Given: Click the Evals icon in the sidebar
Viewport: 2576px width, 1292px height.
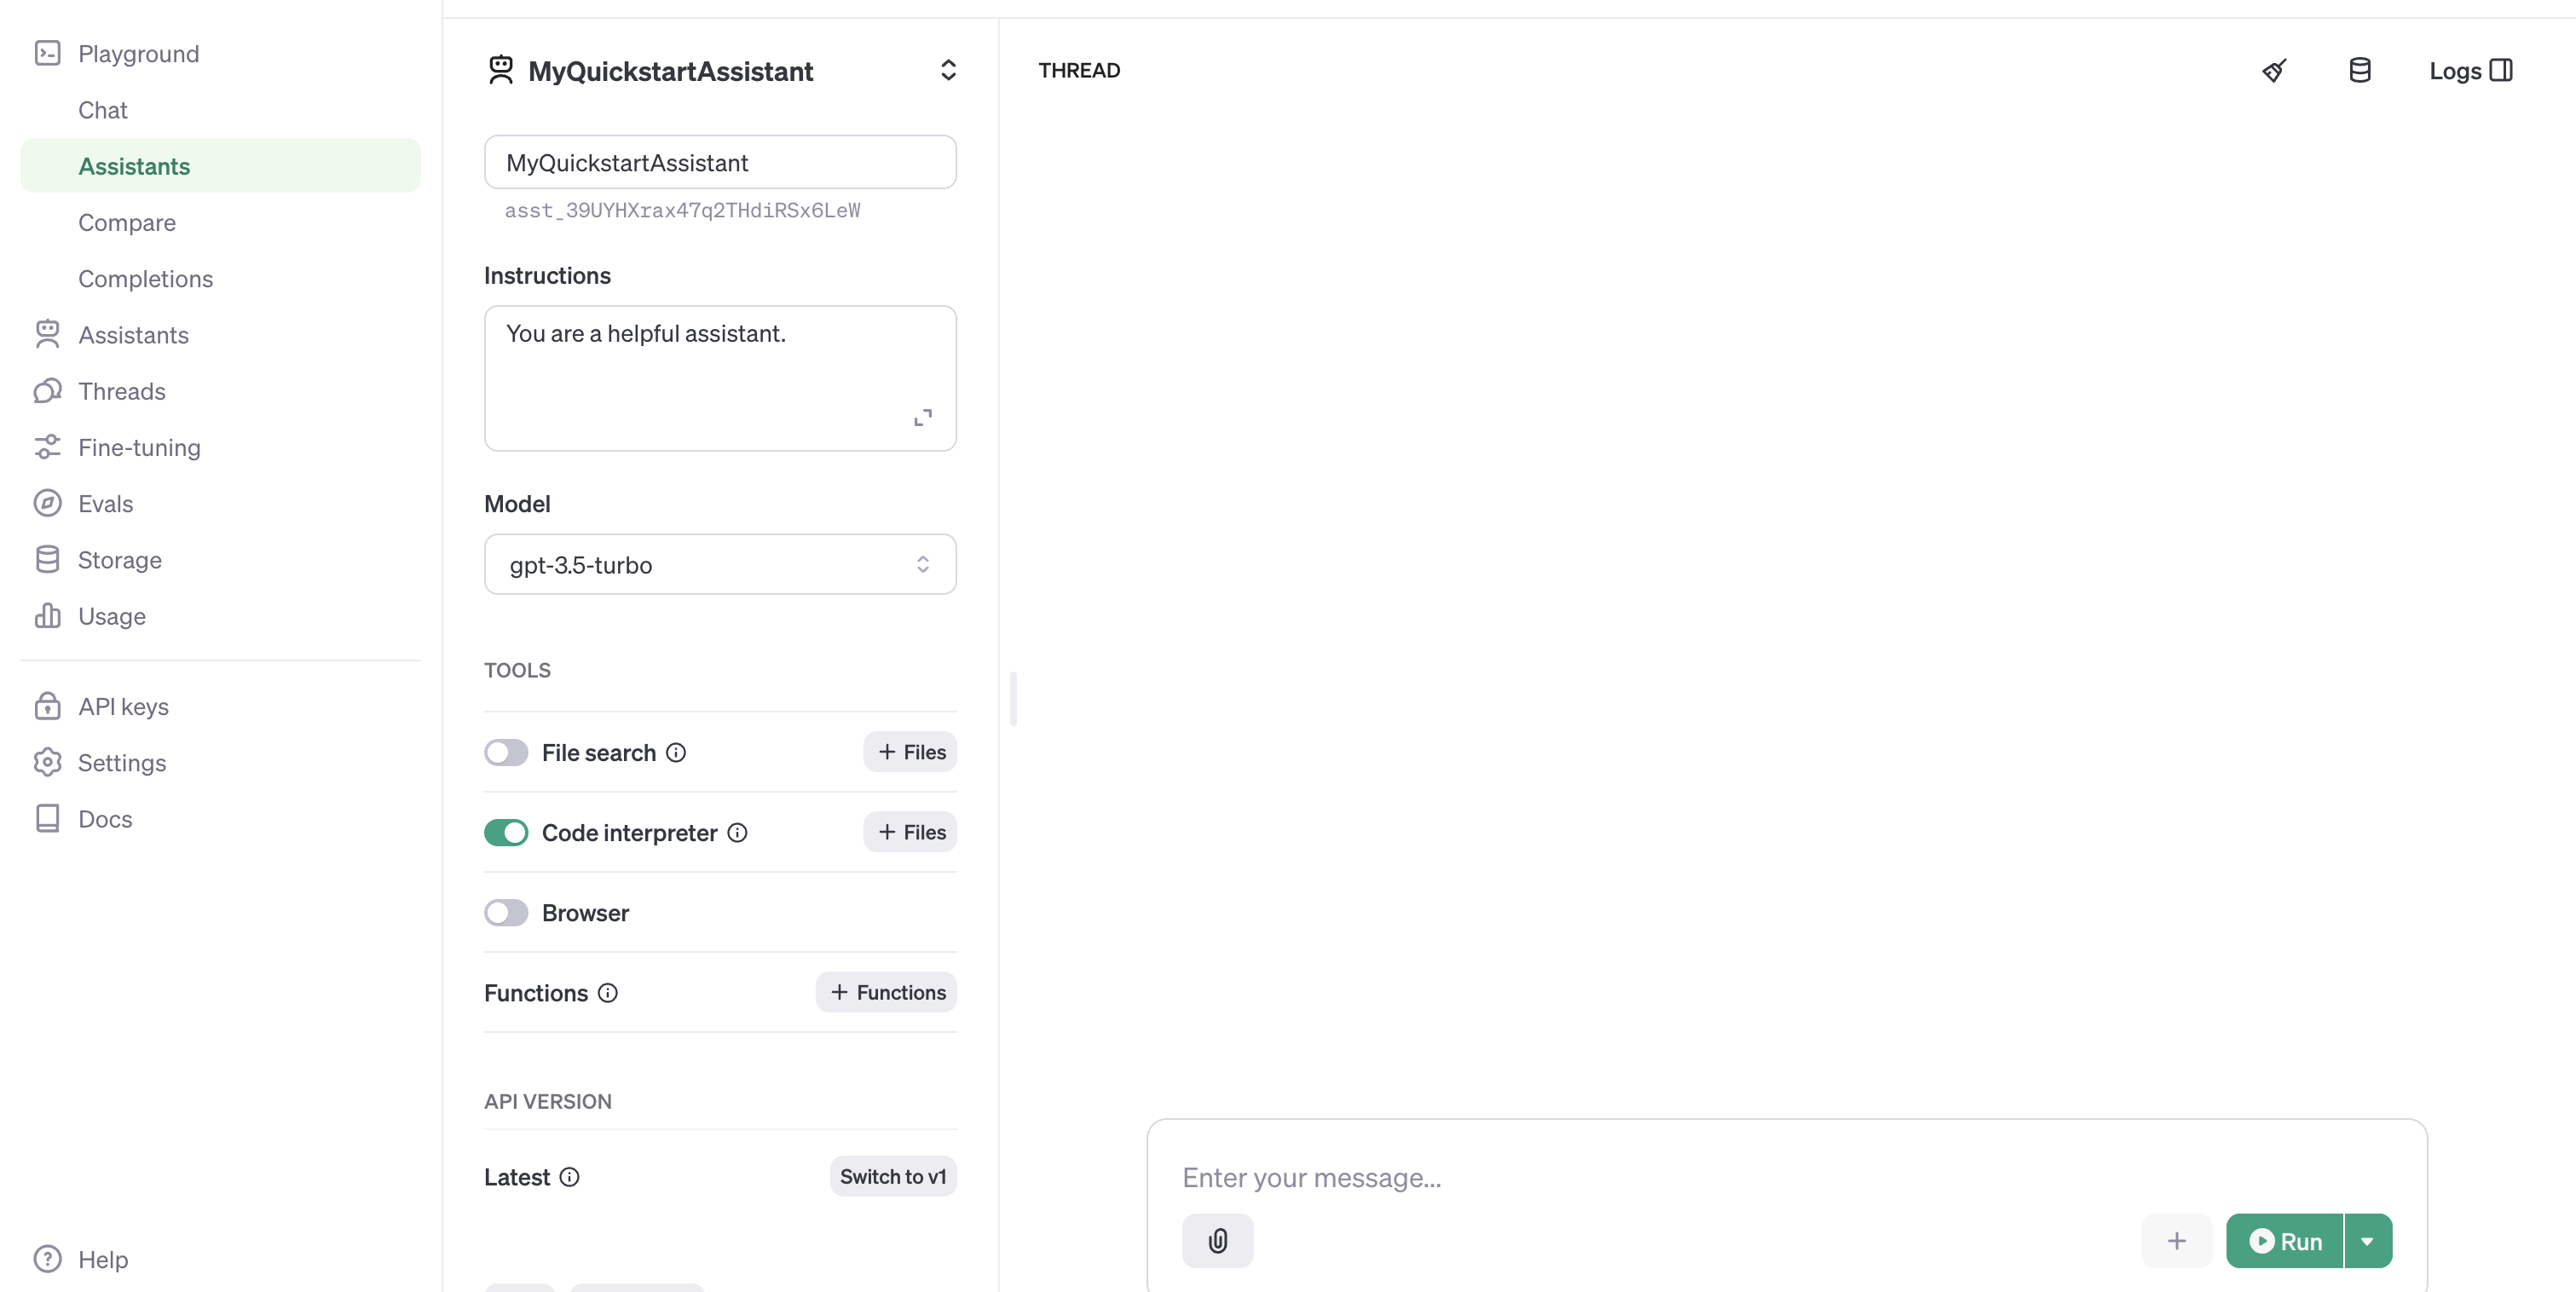Looking at the screenshot, I should (49, 503).
